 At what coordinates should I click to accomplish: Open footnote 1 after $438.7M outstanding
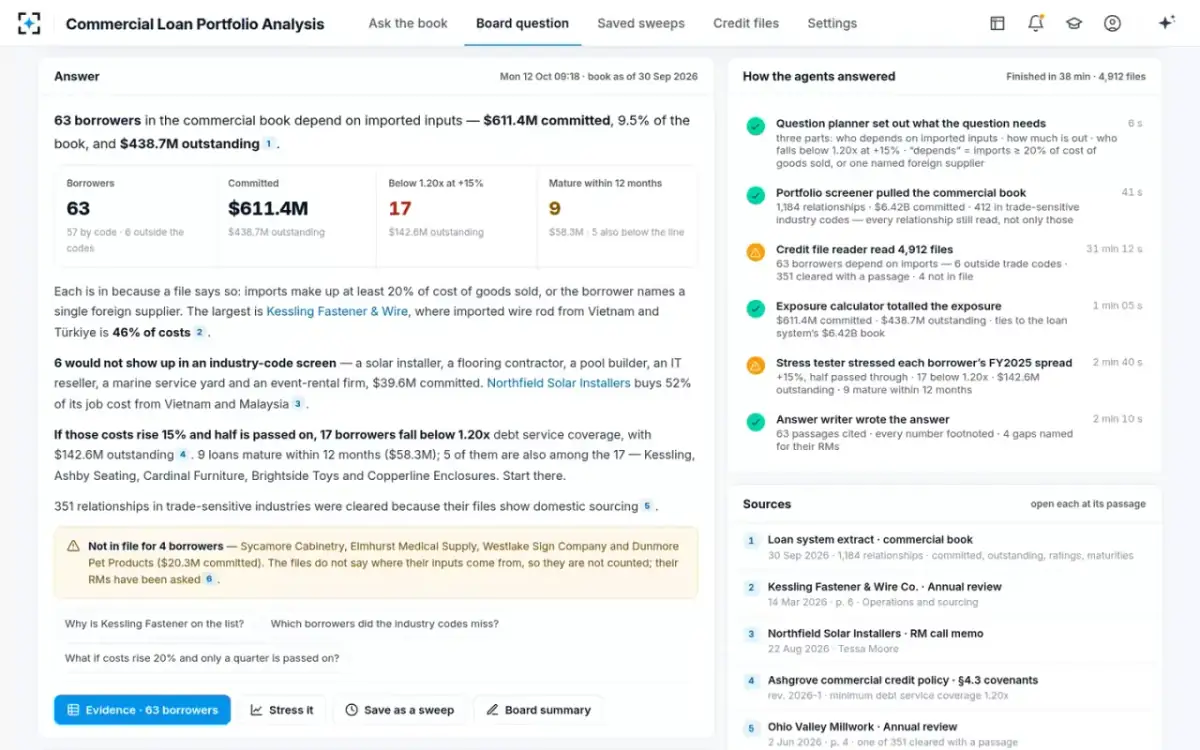[268, 144]
